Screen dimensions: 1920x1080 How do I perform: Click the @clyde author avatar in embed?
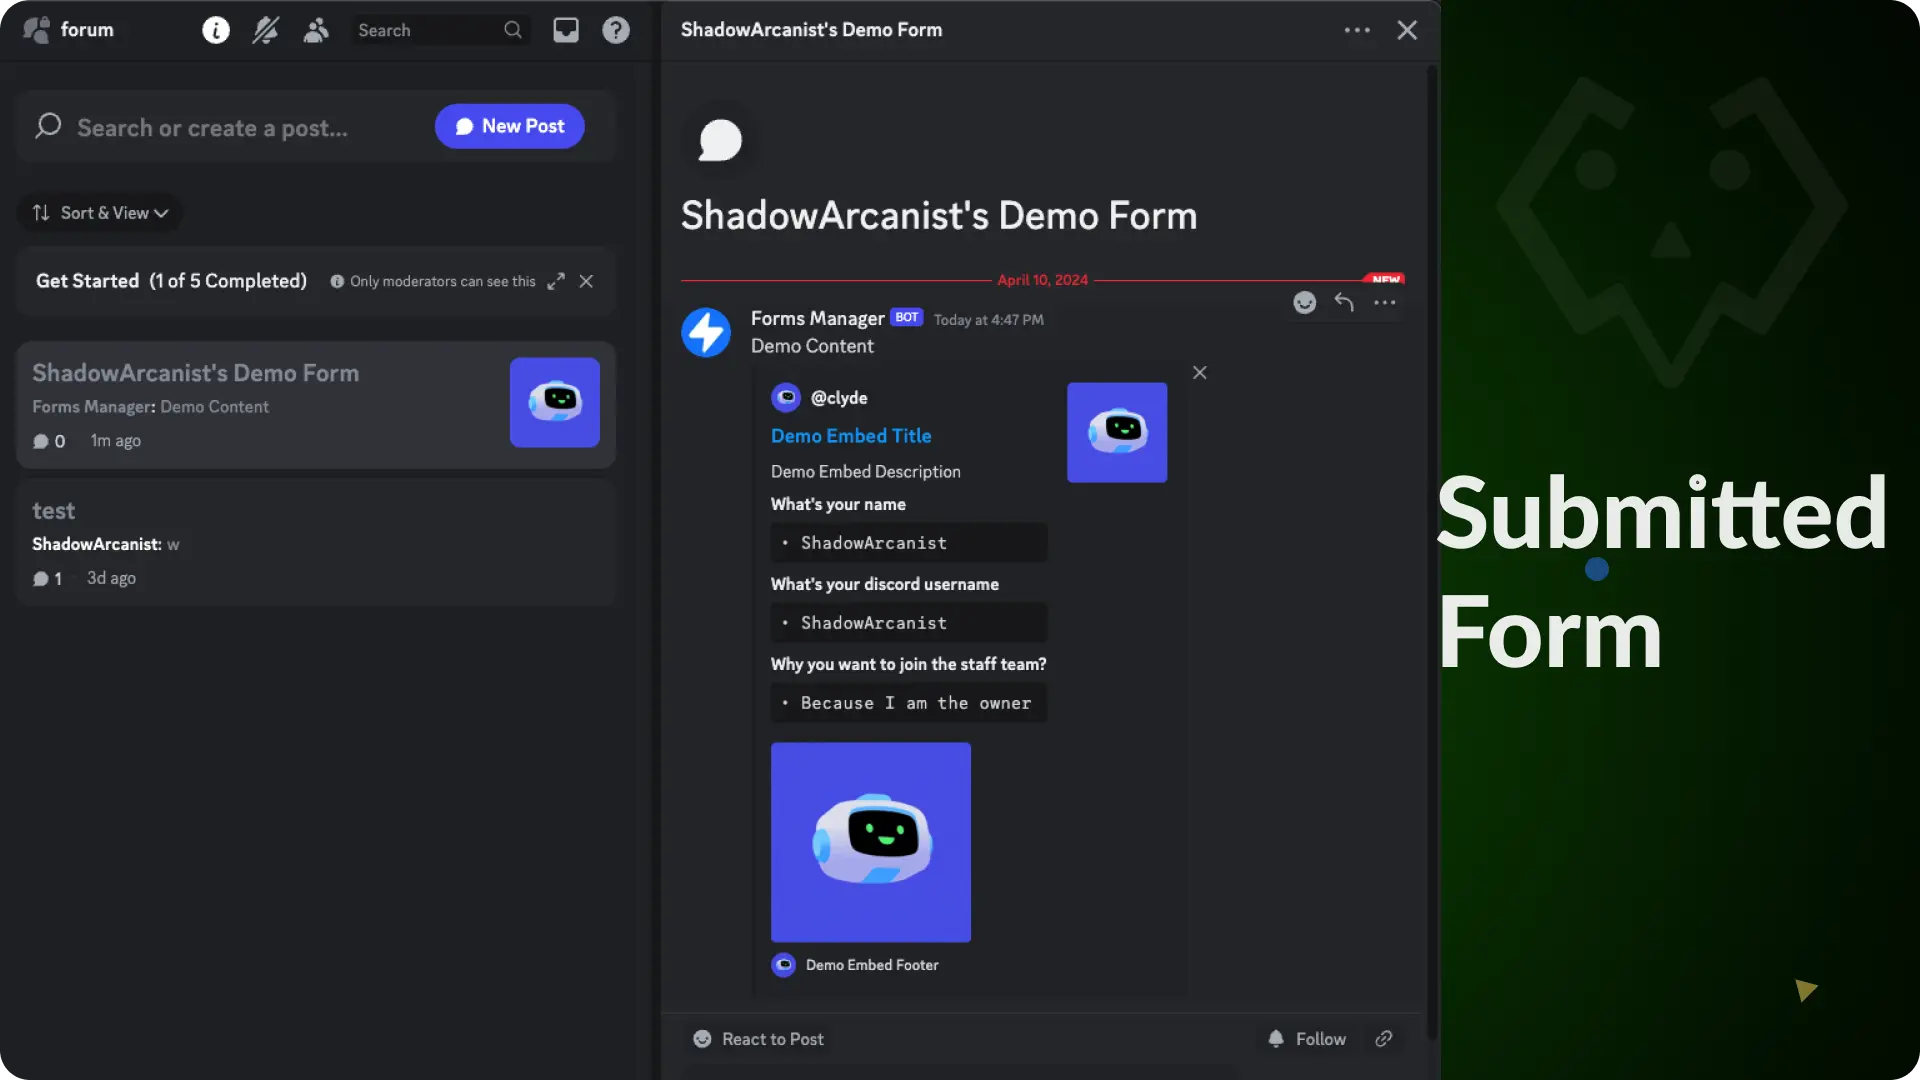click(786, 397)
